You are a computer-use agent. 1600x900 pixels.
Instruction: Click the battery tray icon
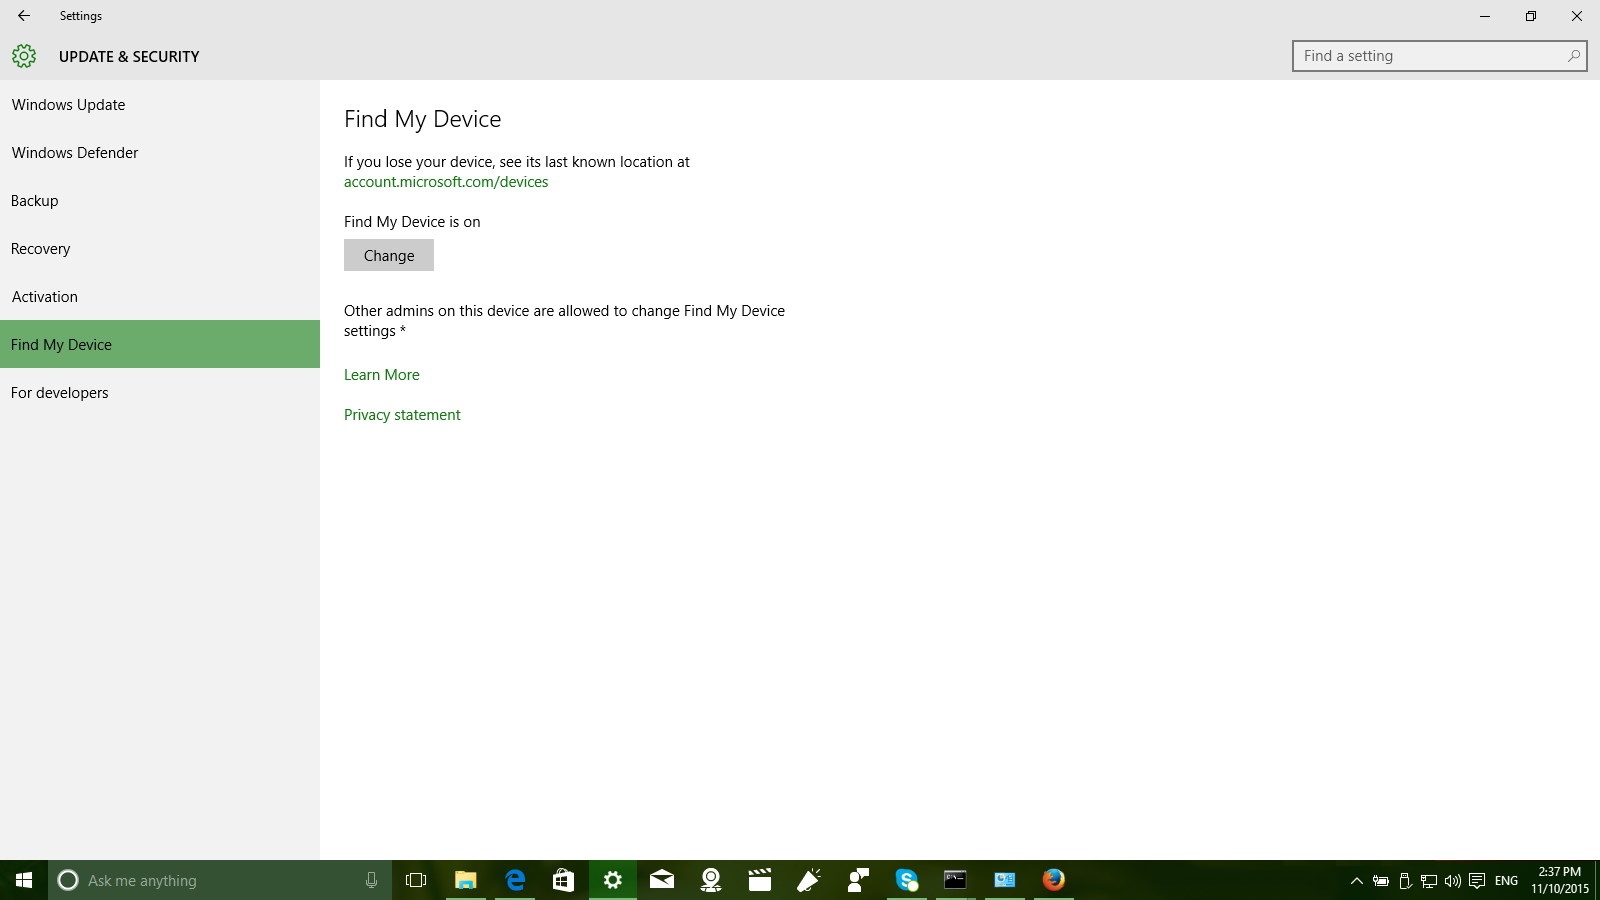[x=1381, y=881]
